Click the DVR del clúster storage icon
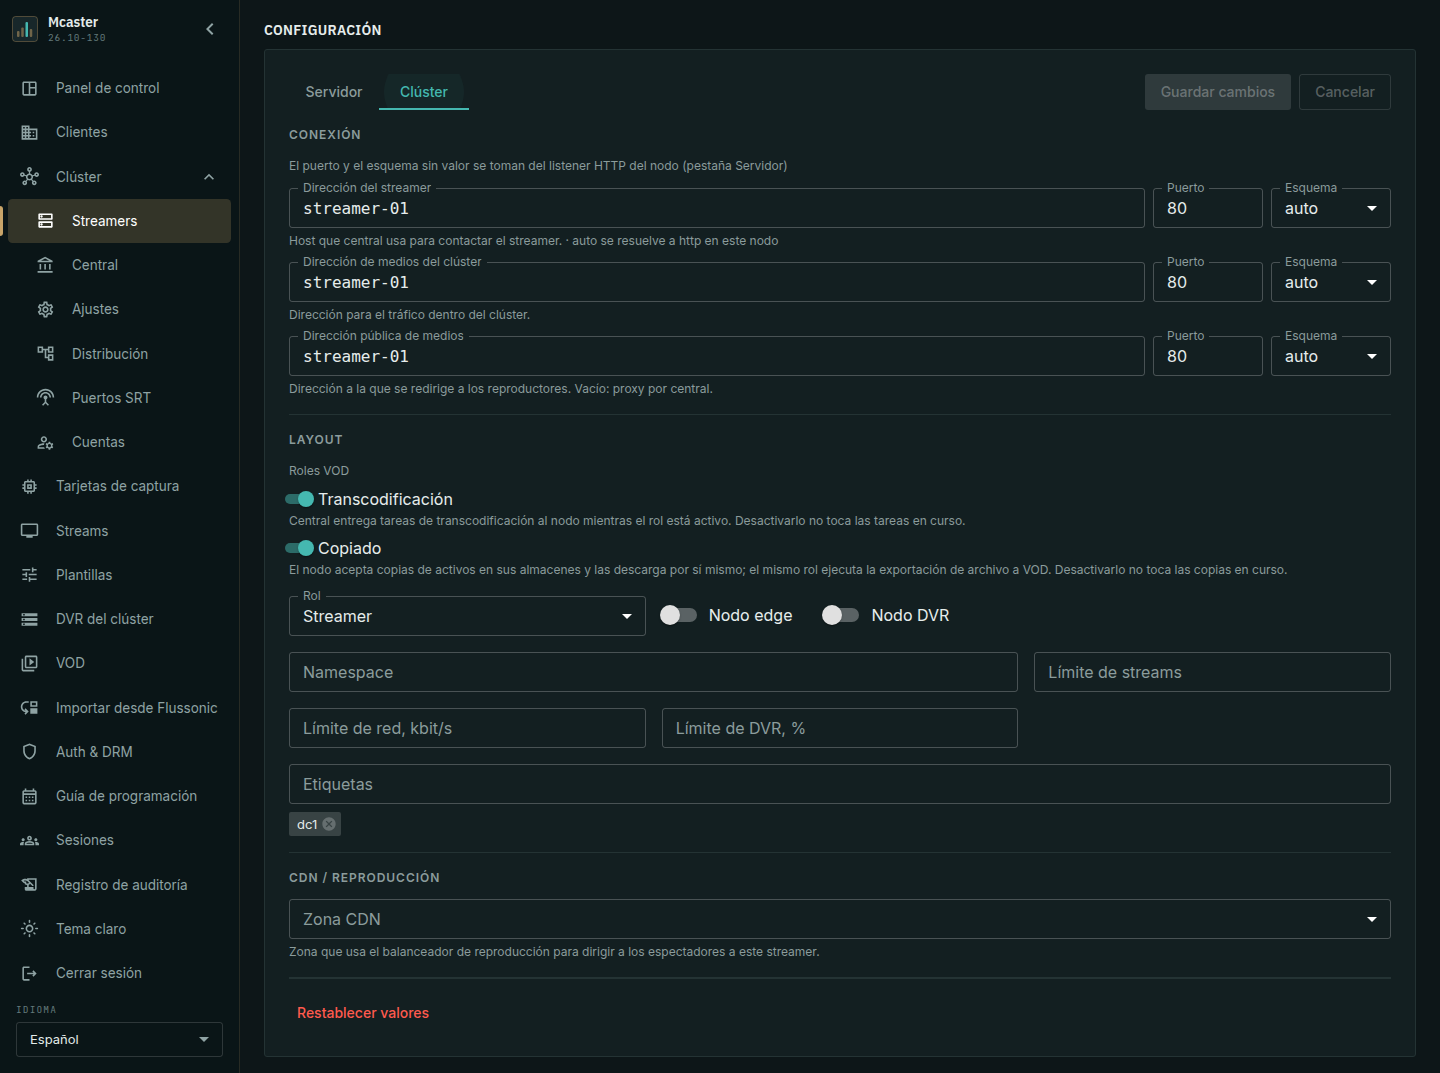The height and width of the screenshot is (1073, 1440). click(30, 619)
